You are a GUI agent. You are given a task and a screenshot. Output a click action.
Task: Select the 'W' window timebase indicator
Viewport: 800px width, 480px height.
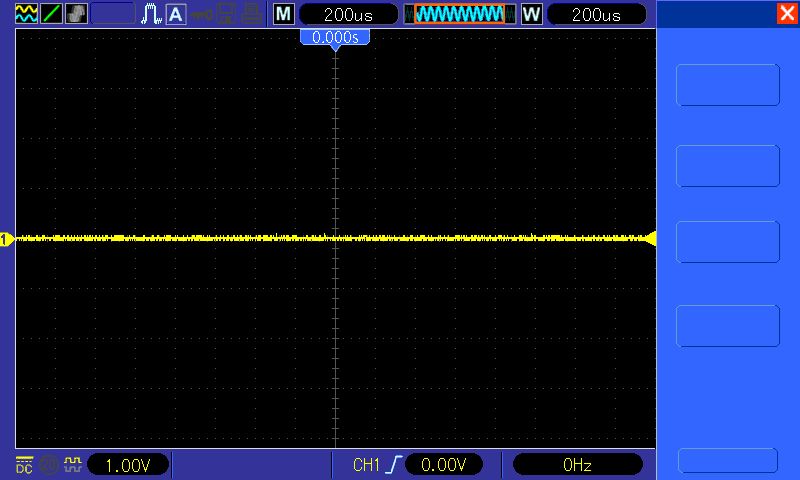pyautogui.click(x=531, y=14)
